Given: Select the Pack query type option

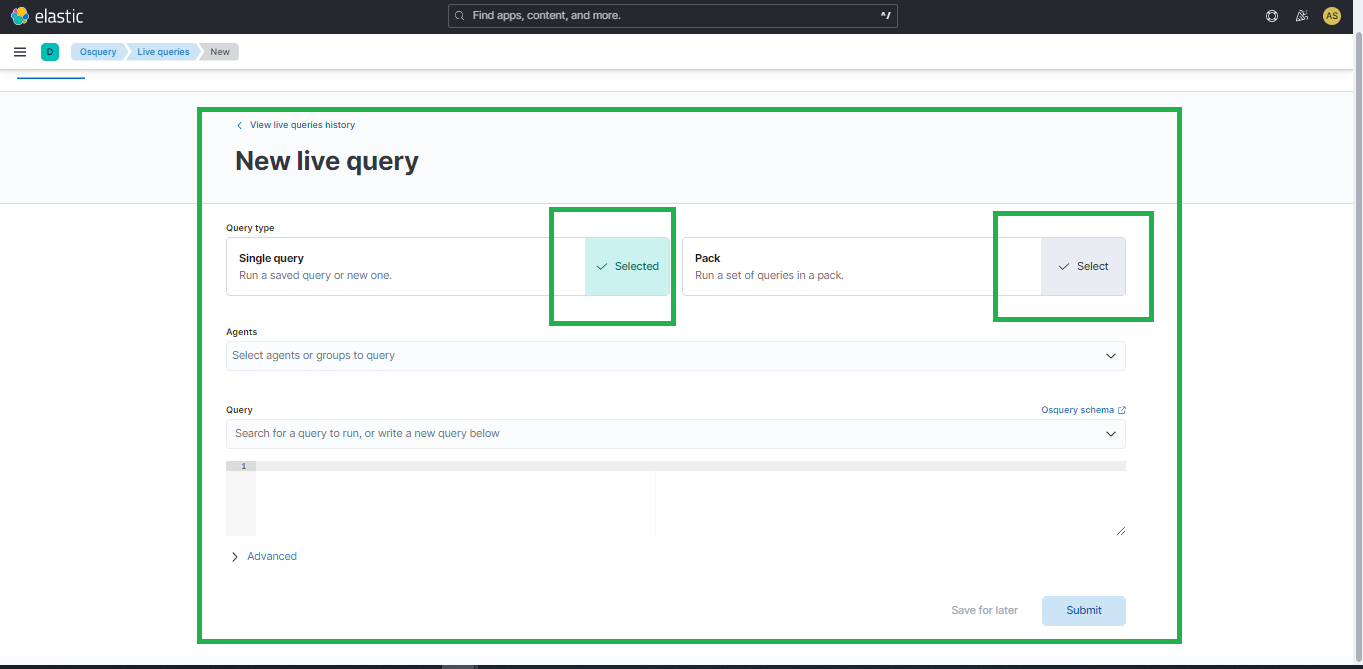Looking at the screenshot, I should point(1083,266).
